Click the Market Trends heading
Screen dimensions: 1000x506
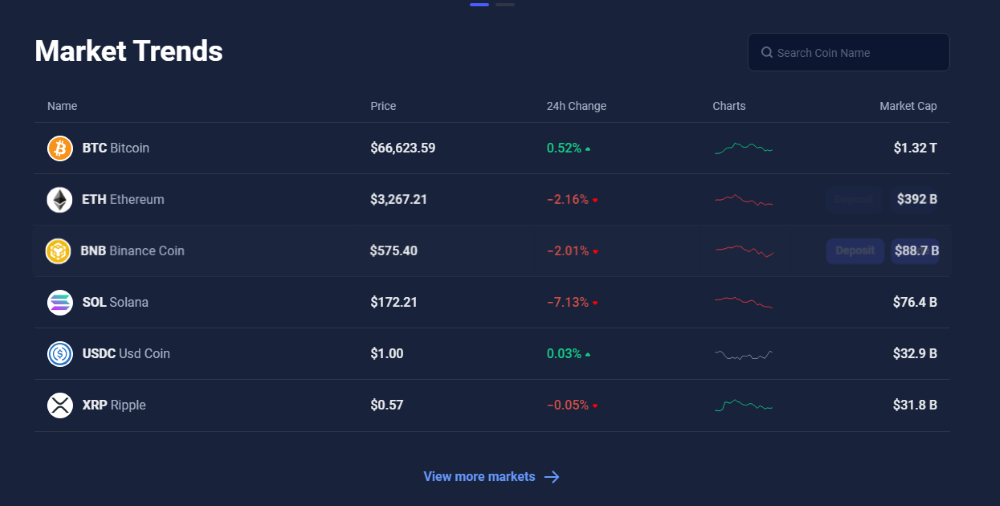[129, 51]
